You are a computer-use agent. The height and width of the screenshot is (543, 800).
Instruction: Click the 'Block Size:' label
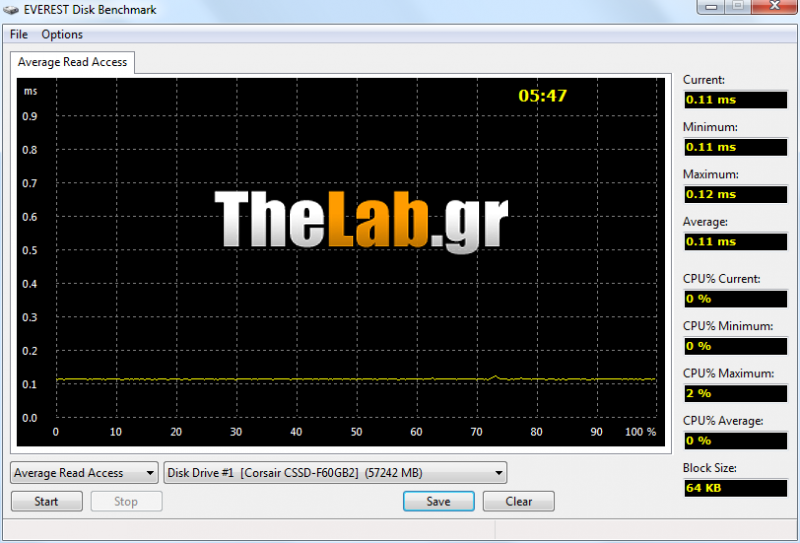[x=710, y=468]
